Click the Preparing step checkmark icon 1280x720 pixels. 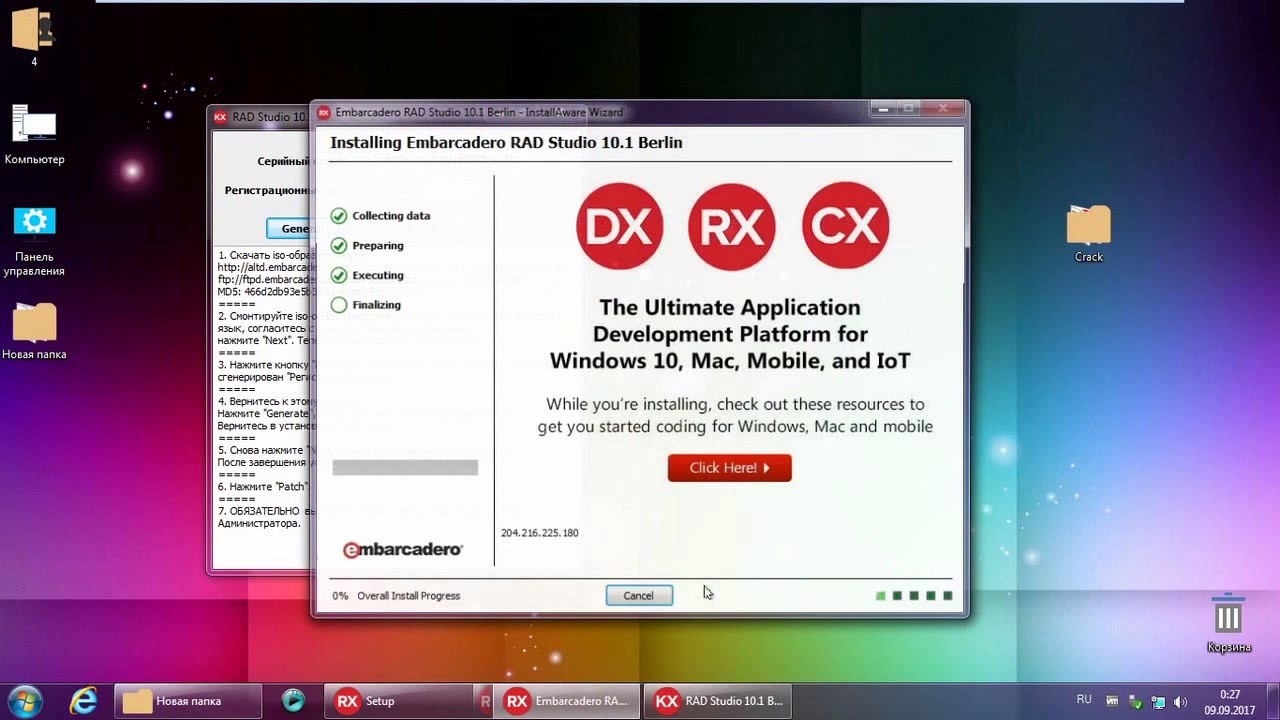point(339,246)
